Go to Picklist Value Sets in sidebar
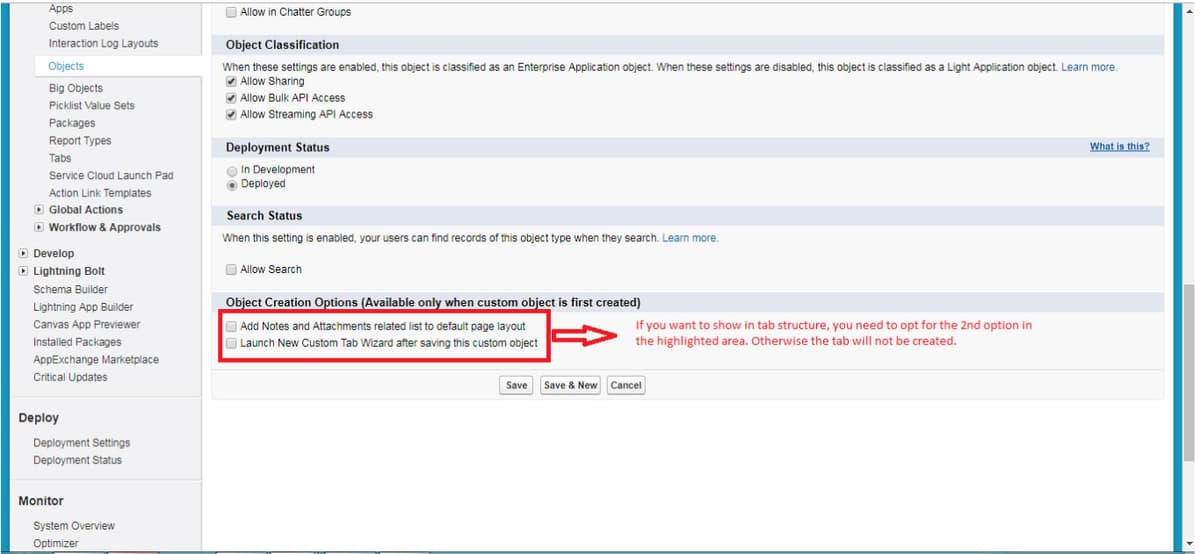Image resolution: width=1200 pixels, height=554 pixels. (x=91, y=106)
